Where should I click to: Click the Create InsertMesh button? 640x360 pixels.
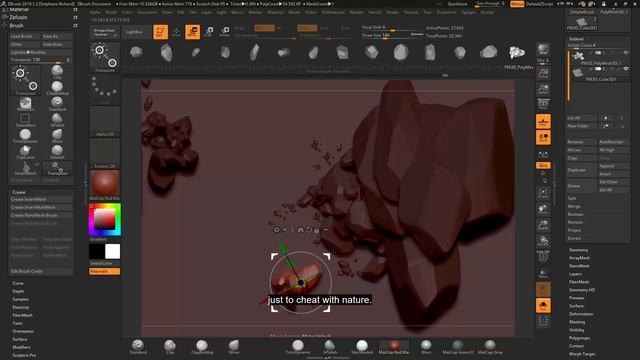41,199
